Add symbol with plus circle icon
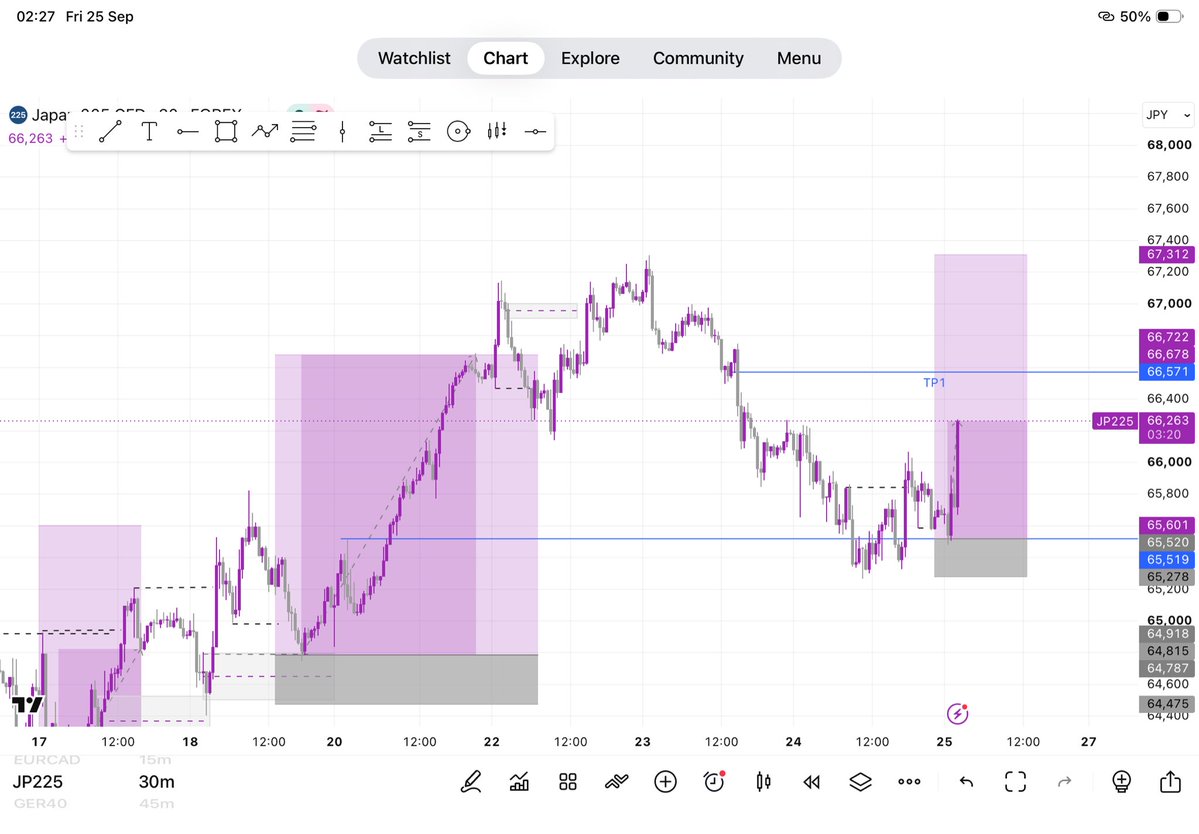The height and width of the screenshot is (834, 1199). click(665, 781)
